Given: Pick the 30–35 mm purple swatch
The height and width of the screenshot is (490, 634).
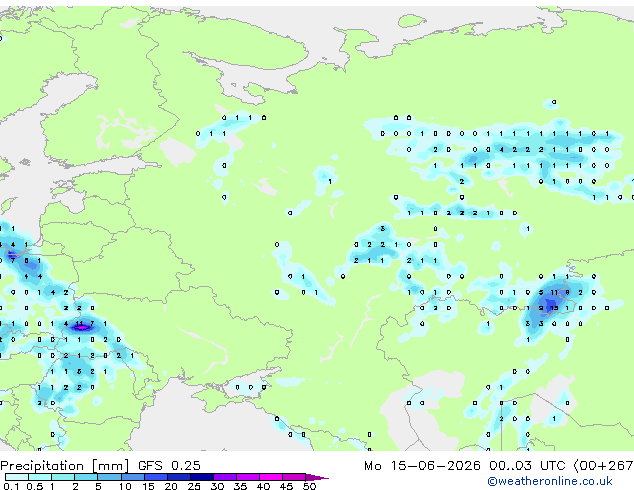Looking at the screenshot, I should point(225,477).
